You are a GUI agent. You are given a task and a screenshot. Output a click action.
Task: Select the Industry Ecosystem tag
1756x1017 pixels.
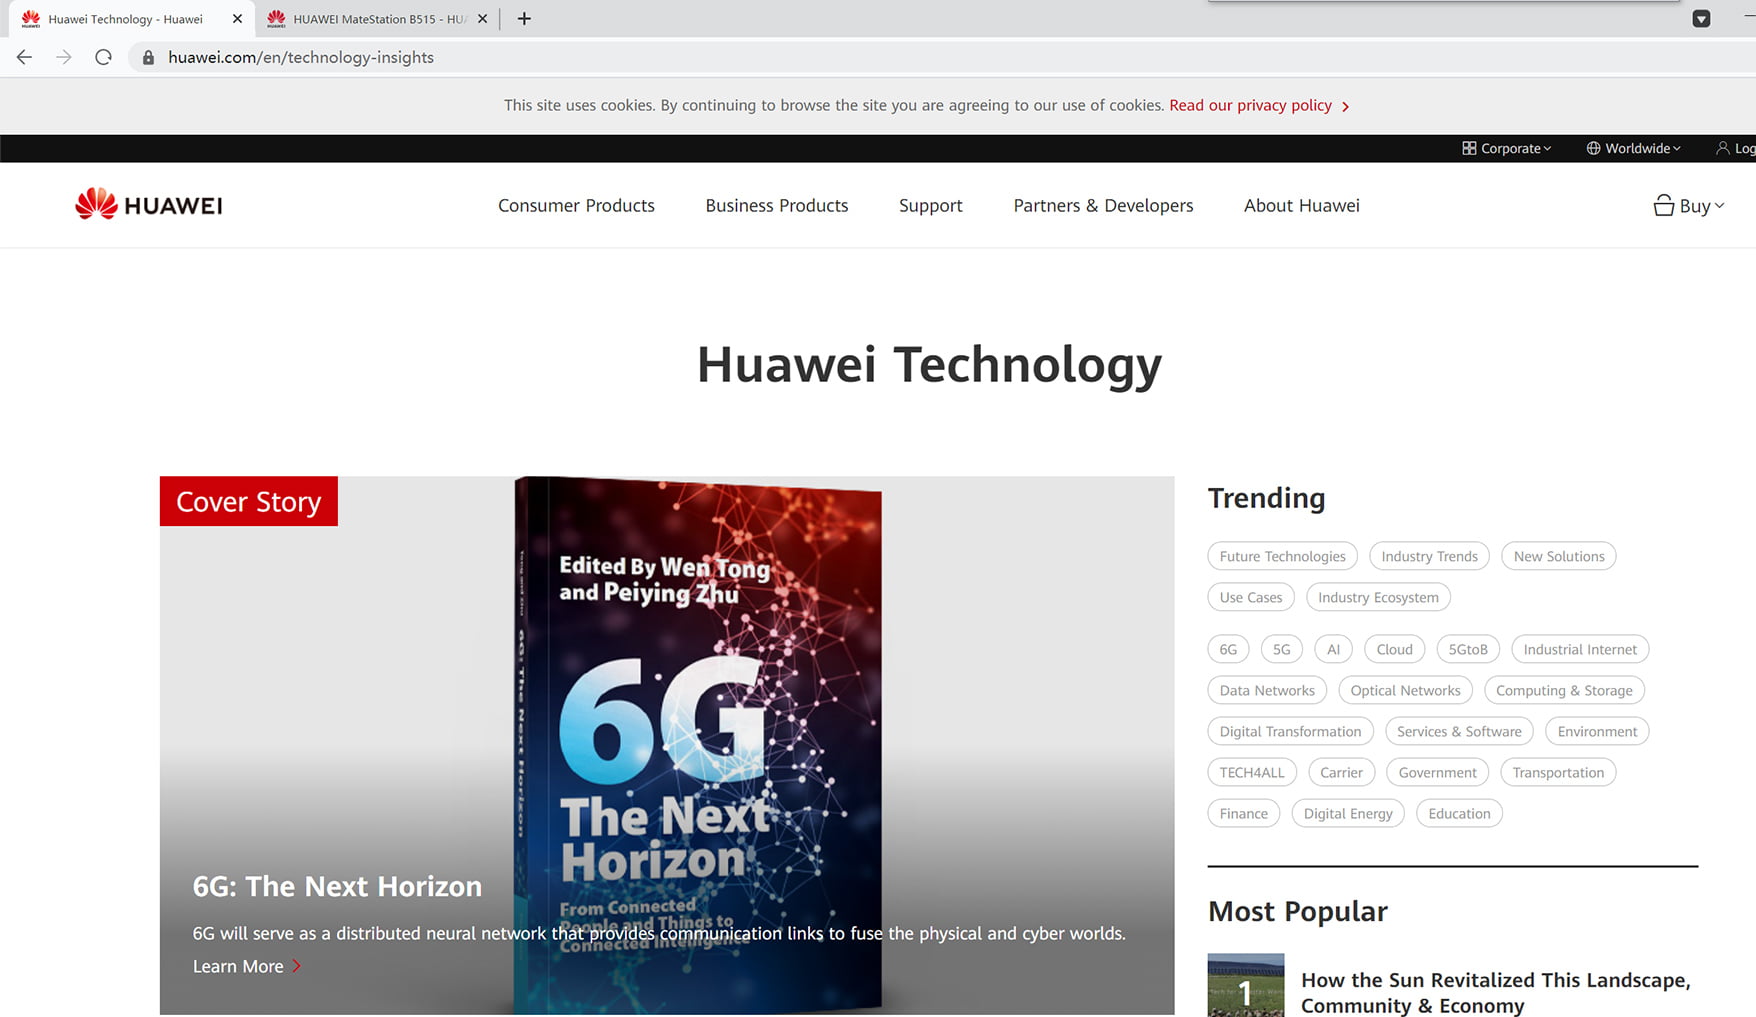[x=1378, y=597]
